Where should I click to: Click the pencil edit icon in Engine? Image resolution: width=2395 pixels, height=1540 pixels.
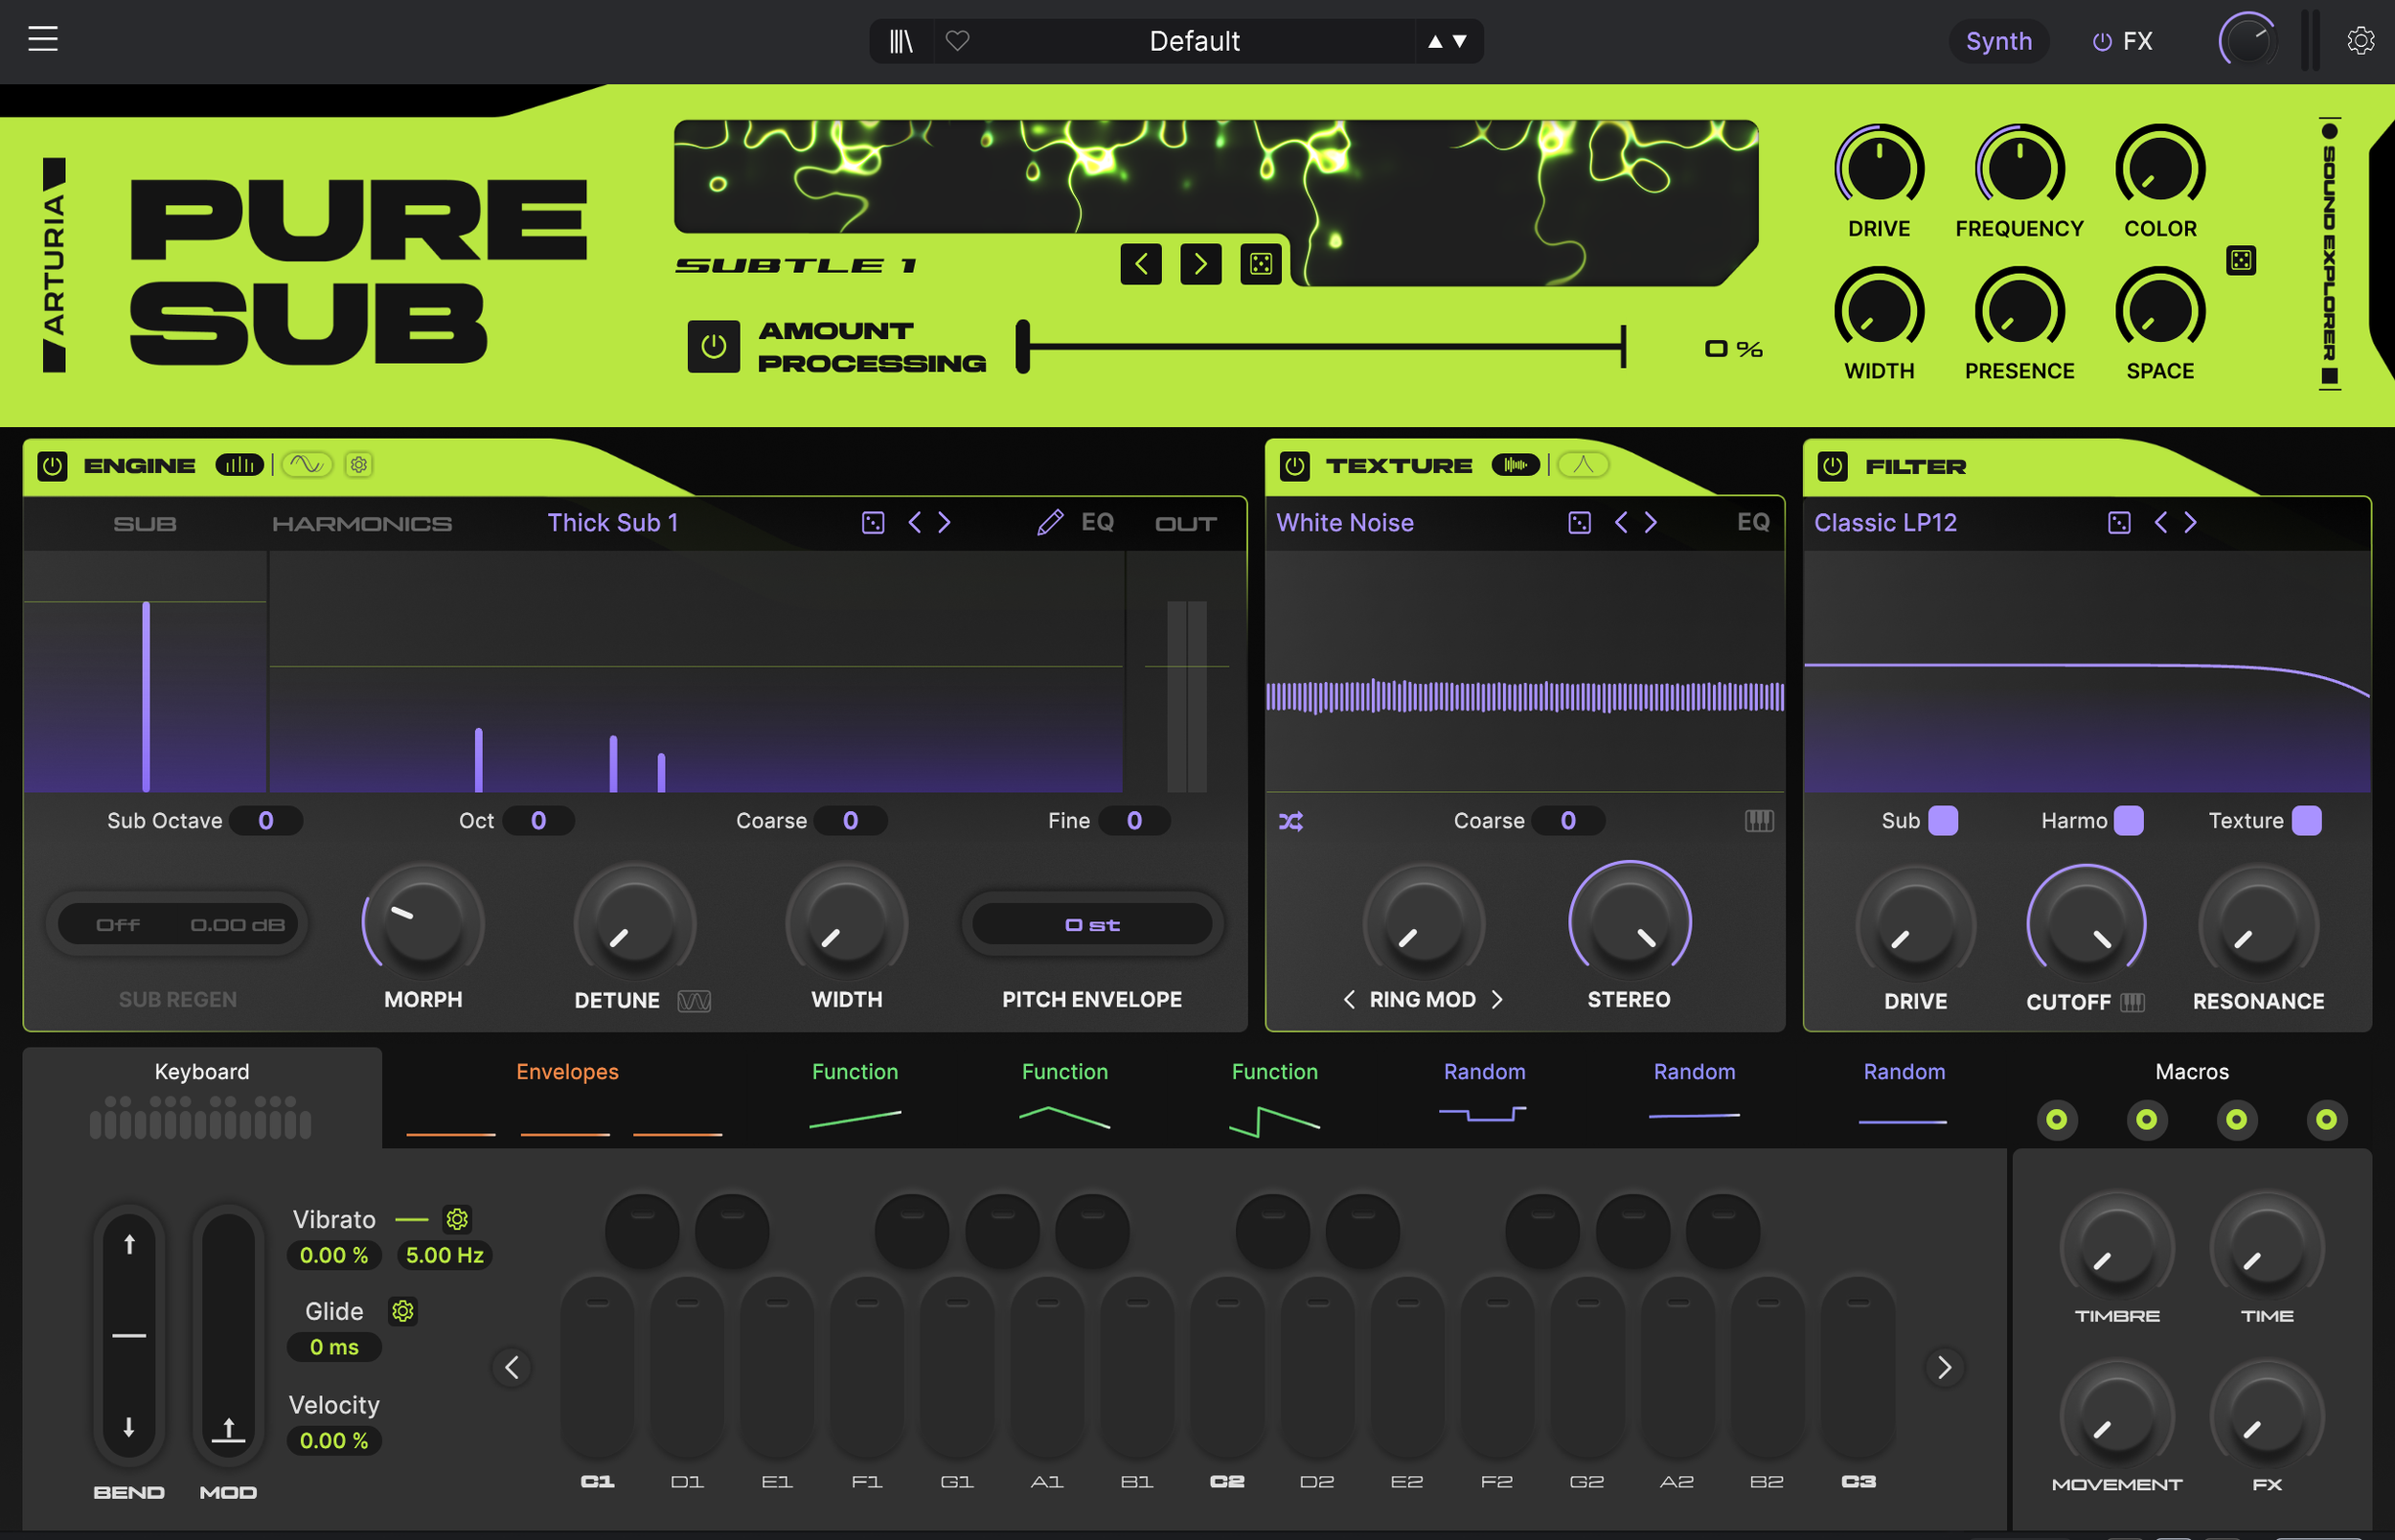click(1050, 523)
